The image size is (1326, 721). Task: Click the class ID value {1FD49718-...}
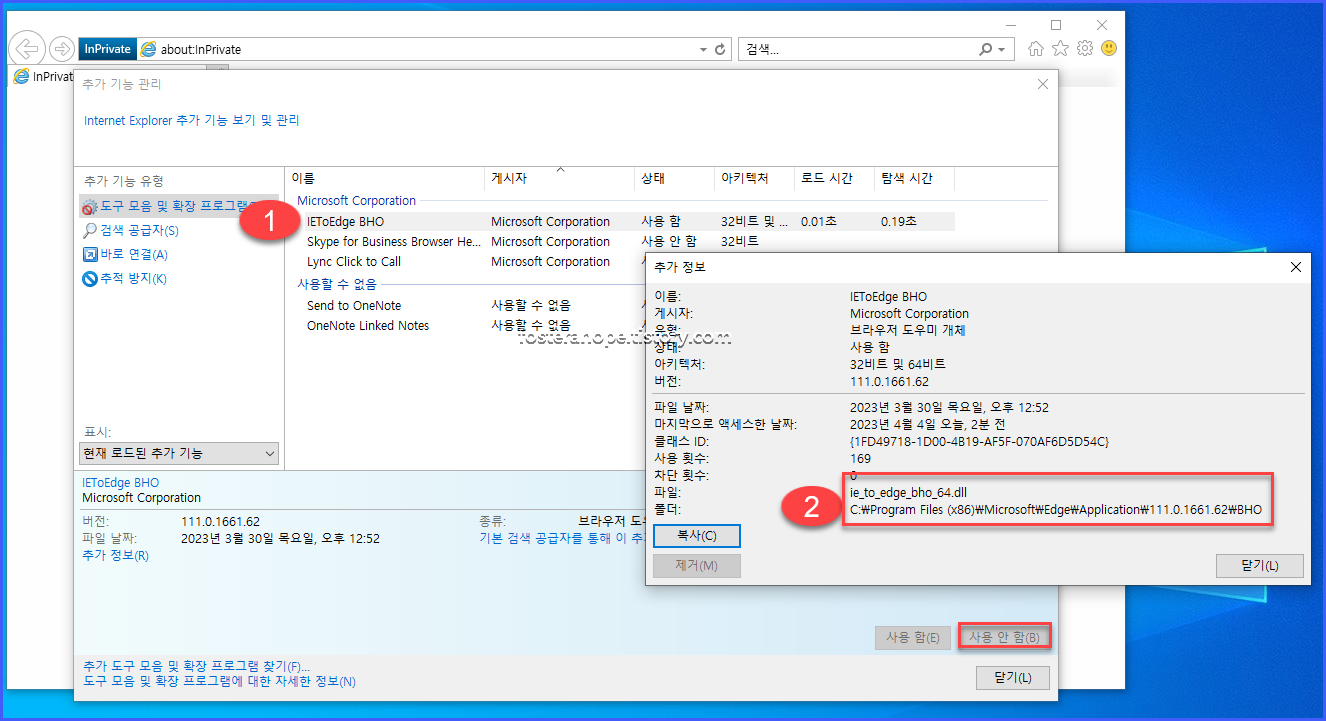tap(979, 442)
